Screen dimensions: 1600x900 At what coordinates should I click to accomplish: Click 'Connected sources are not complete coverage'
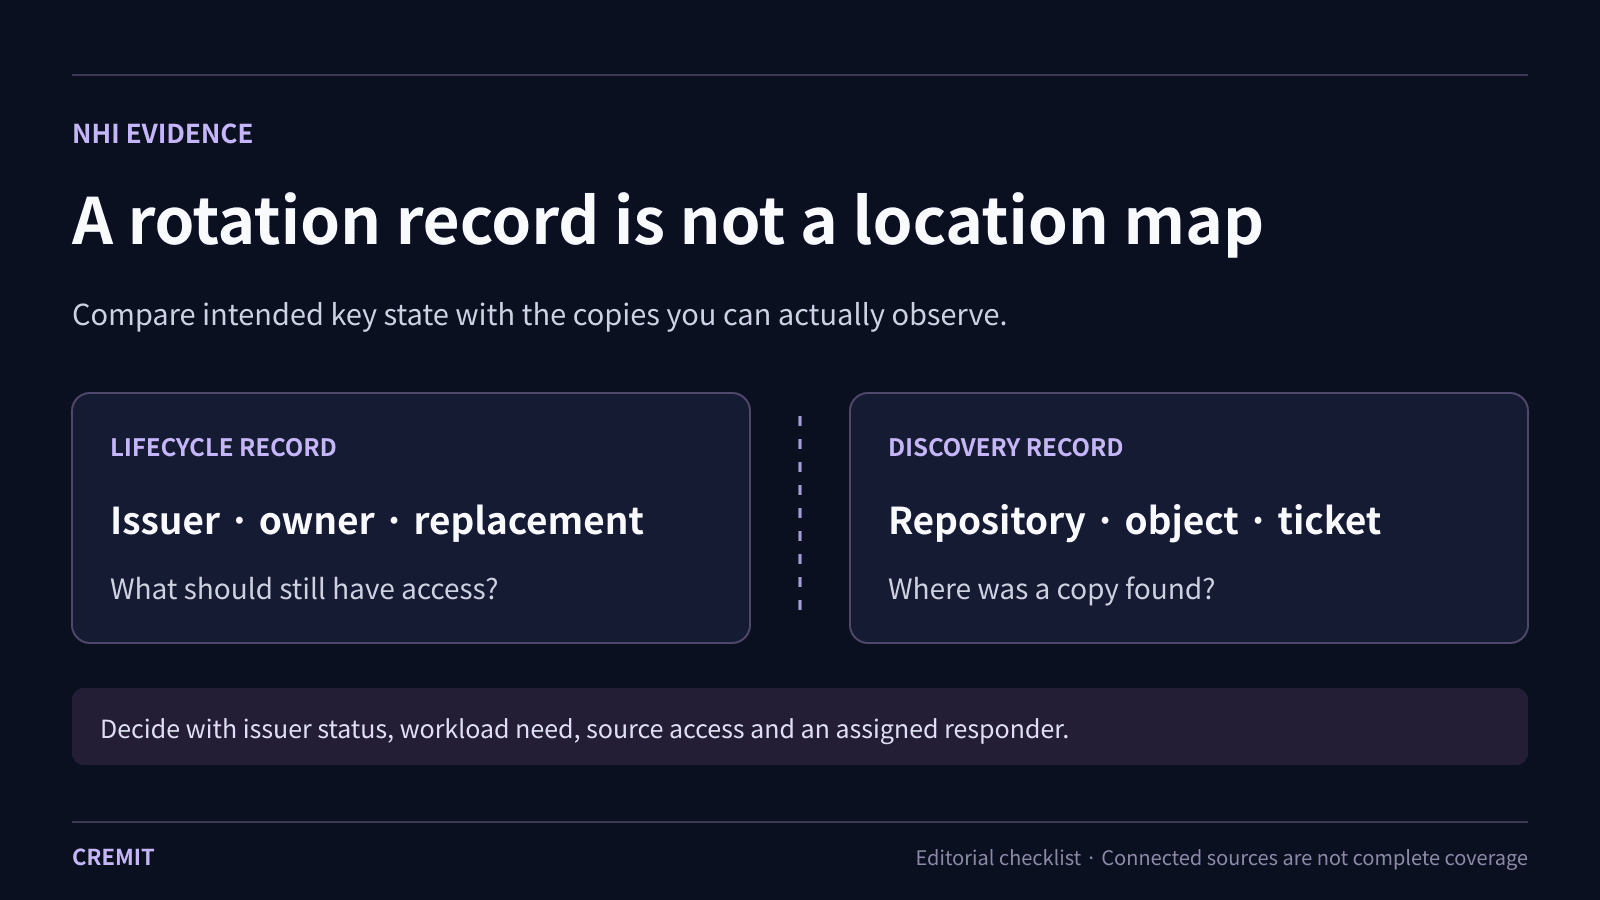click(x=1314, y=858)
